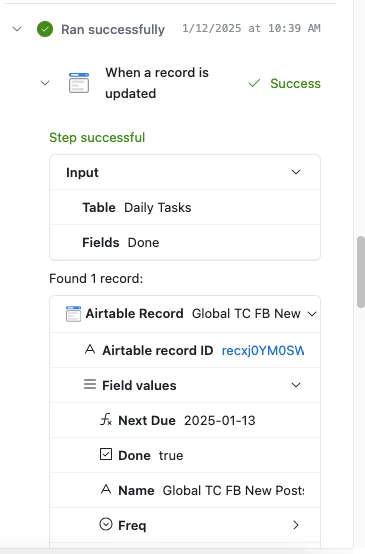The height and width of the screenshot is (554, 365).
Task: Click the formula icon beside Next Due
Action: point(106,420)
